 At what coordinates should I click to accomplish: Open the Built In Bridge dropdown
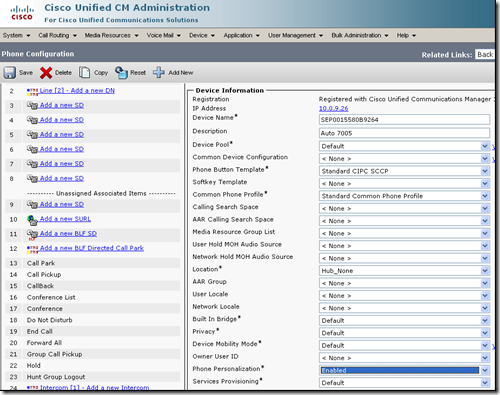click(x=404, y=321)
